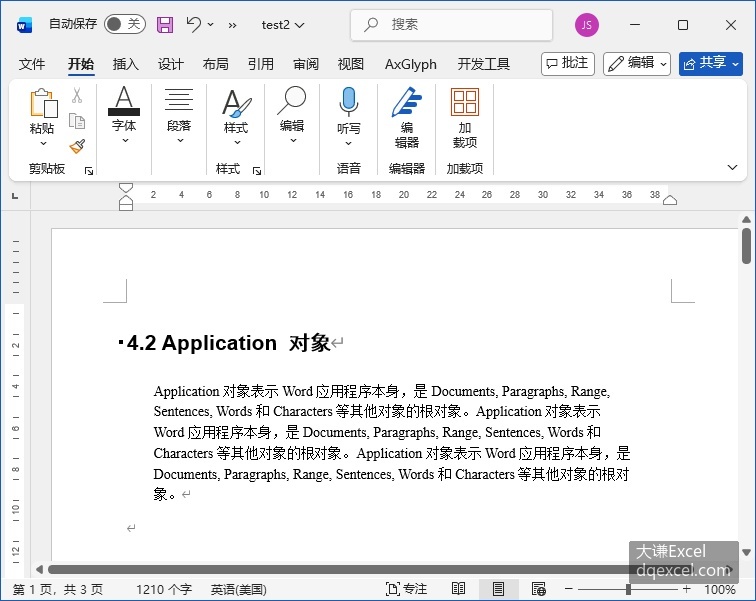Click the 1210 个字 word count
The image size is (756, 601).
164,589
